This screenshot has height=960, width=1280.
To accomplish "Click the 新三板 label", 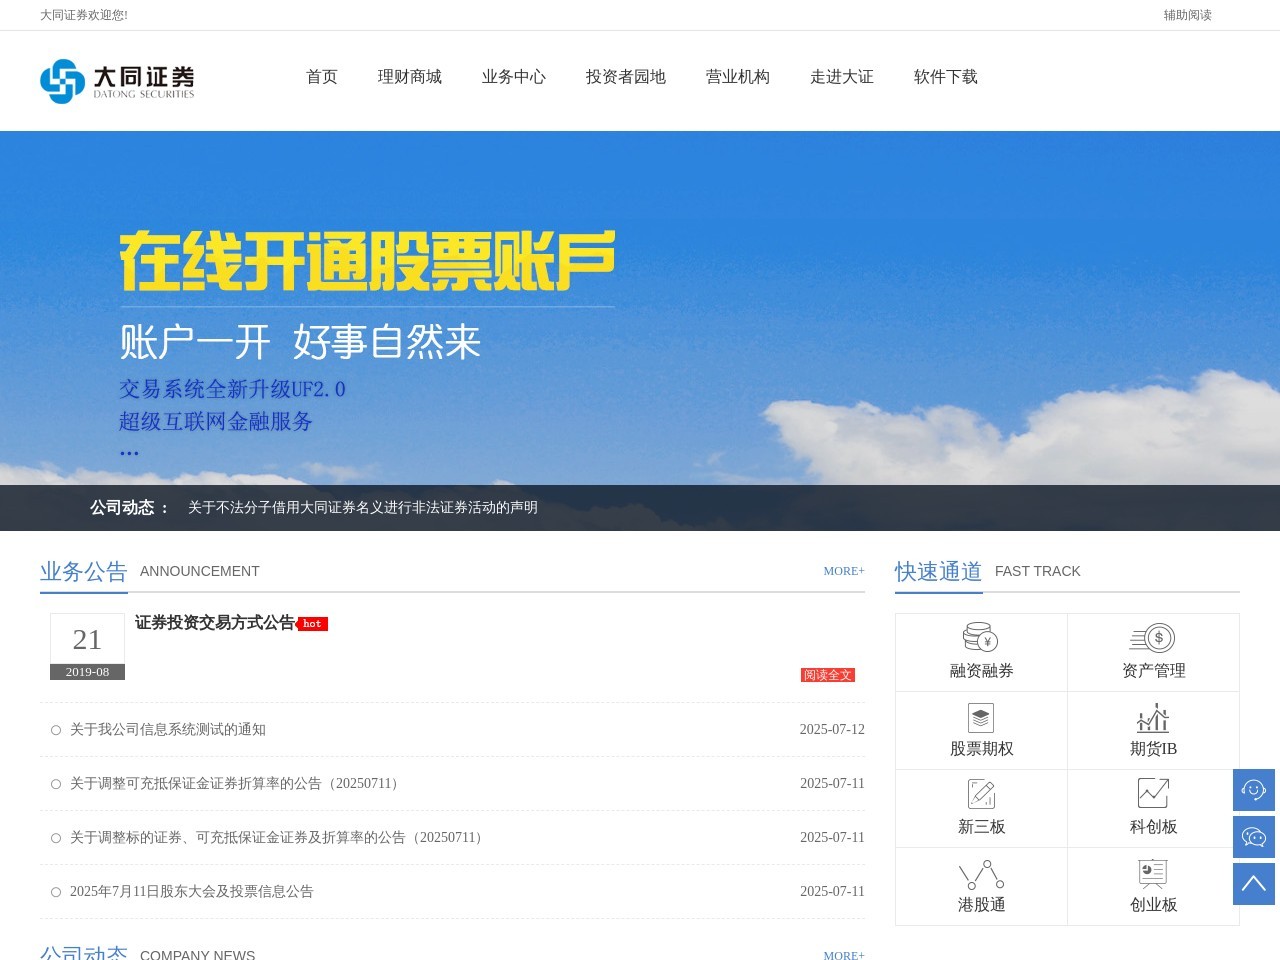I will point(981,827).
